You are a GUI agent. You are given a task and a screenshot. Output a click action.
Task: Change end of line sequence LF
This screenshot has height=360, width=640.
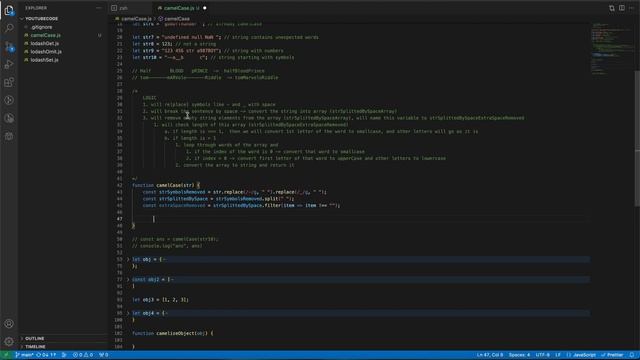click(x=558, y=355)
